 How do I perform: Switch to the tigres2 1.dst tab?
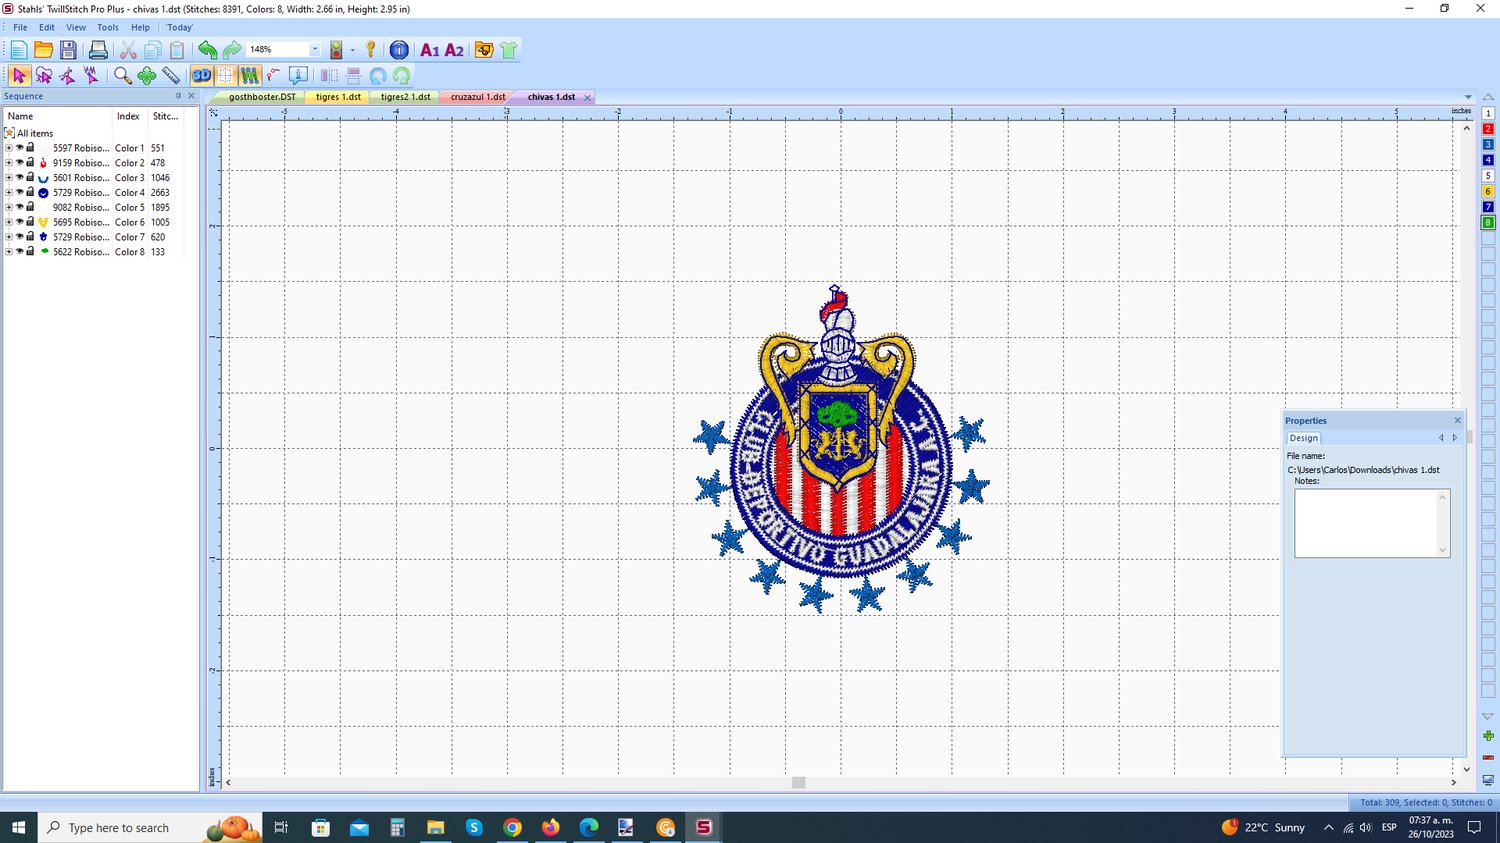405,97
